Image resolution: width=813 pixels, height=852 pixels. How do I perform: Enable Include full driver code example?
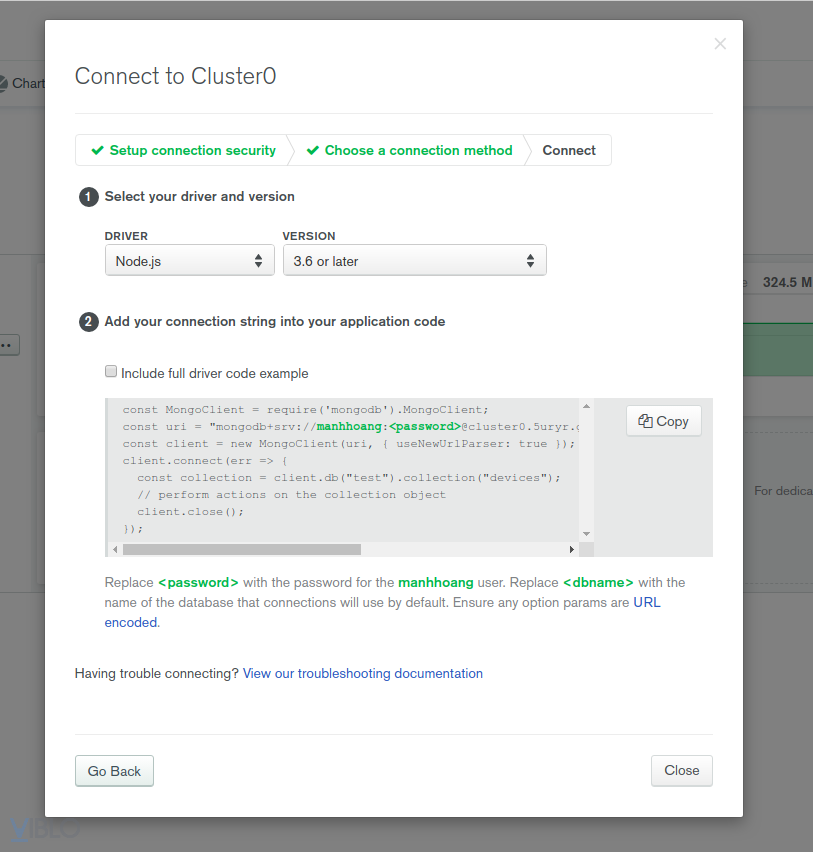112,372
